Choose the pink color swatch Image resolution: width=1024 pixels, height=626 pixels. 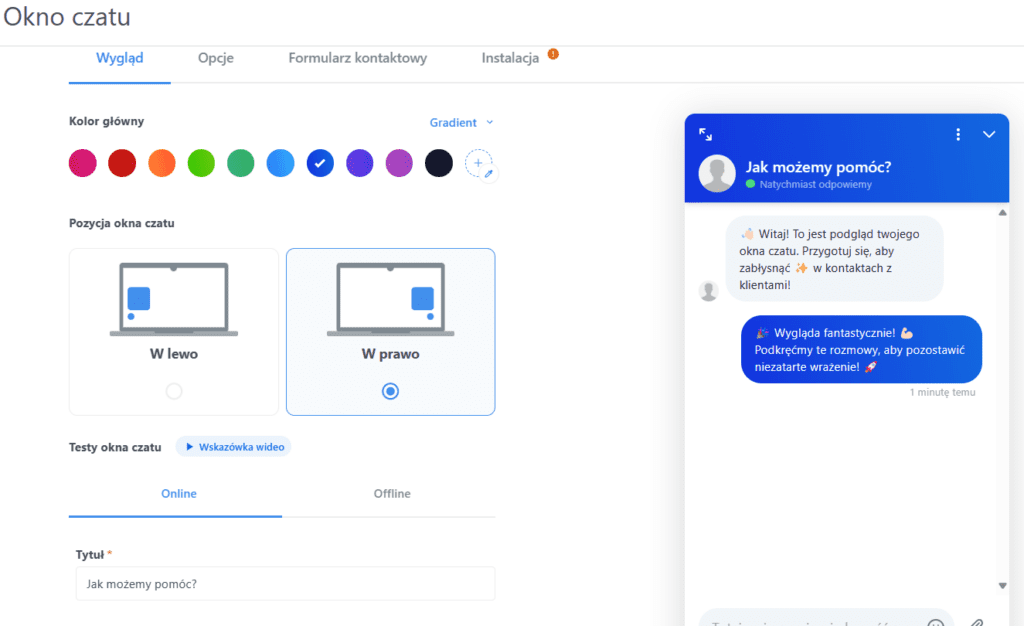[82, 163]
